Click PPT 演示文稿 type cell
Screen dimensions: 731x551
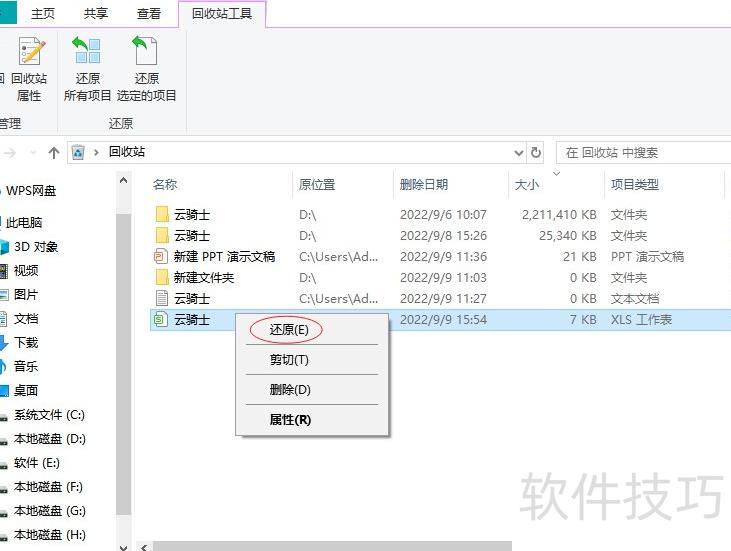pos(647,256)
